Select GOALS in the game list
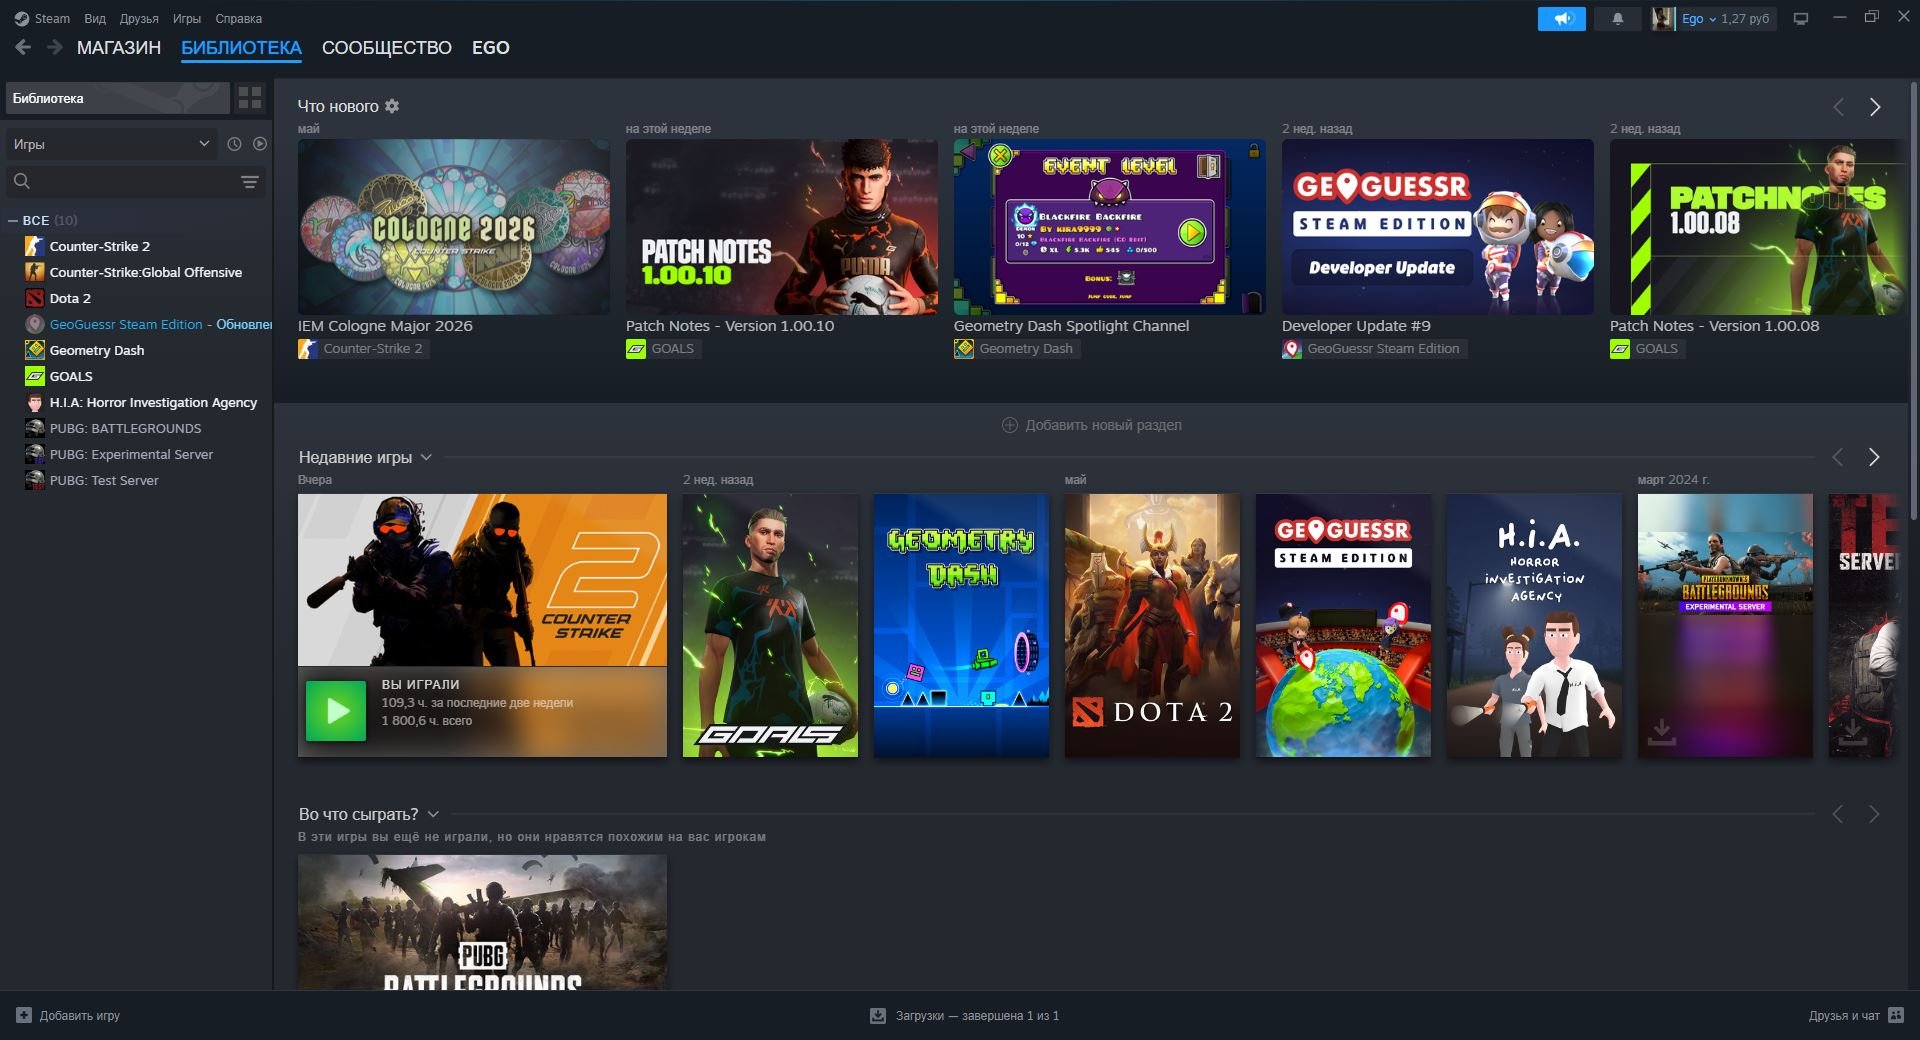 [x=71, y=376]
